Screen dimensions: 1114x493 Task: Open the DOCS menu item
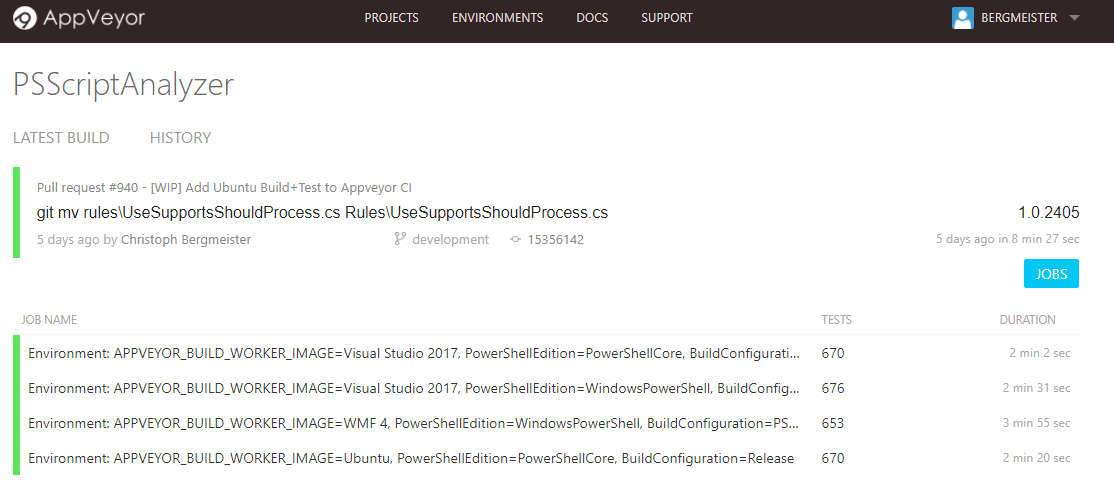592,18
